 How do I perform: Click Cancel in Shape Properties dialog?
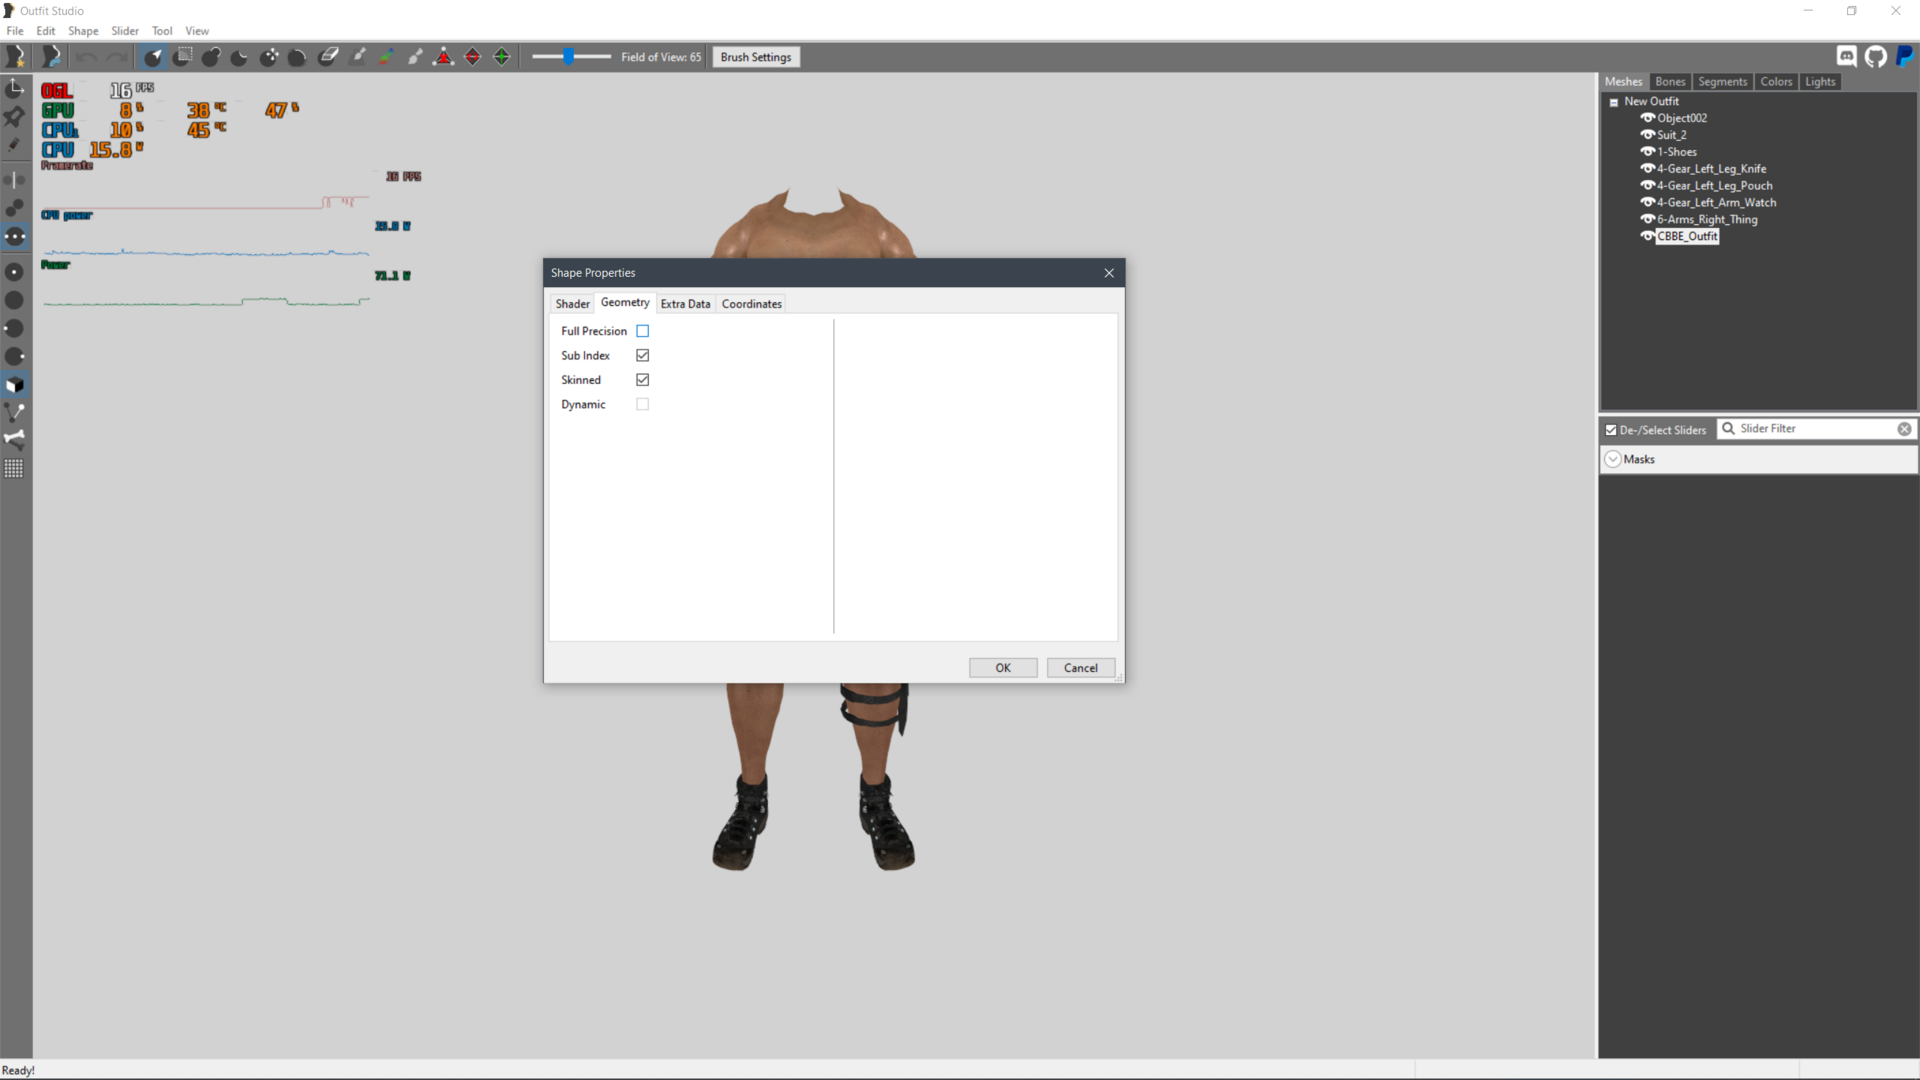1081,668
